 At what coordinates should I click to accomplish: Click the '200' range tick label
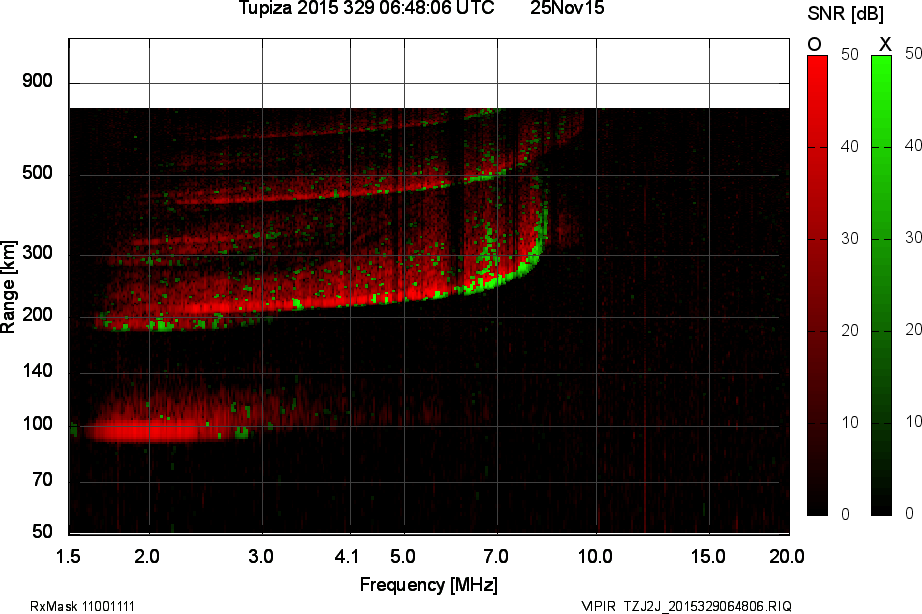point(37,315)
